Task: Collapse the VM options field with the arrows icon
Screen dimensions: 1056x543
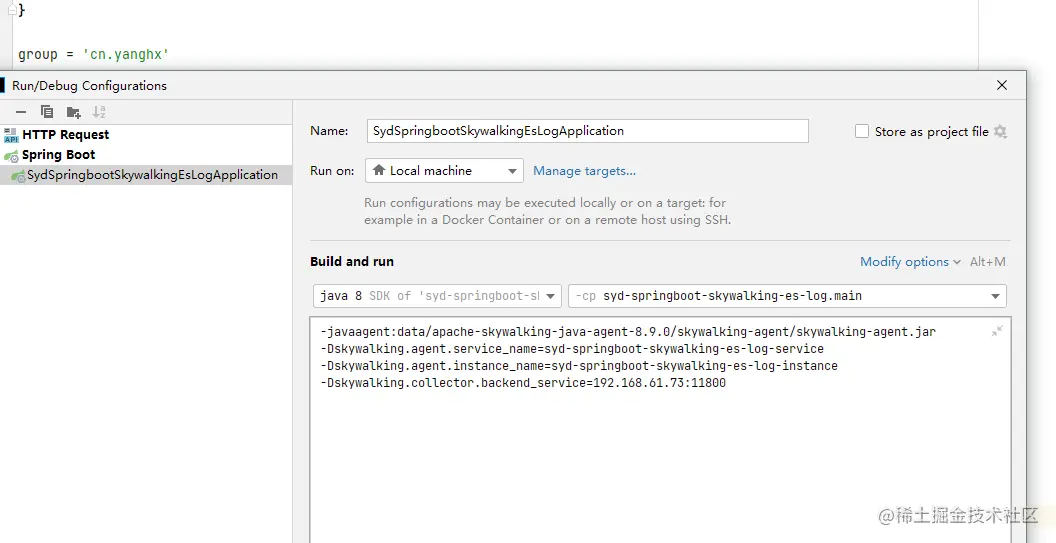Action: (997, 331)
